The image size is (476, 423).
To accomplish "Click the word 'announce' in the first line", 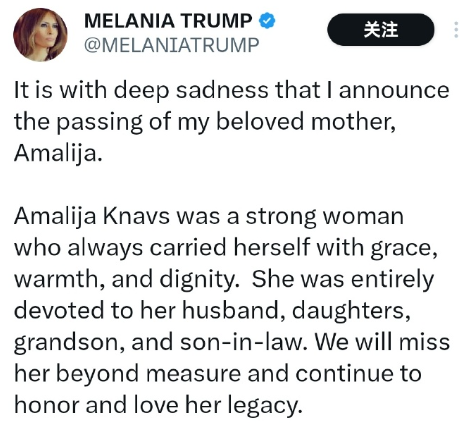I will [394, 90].
